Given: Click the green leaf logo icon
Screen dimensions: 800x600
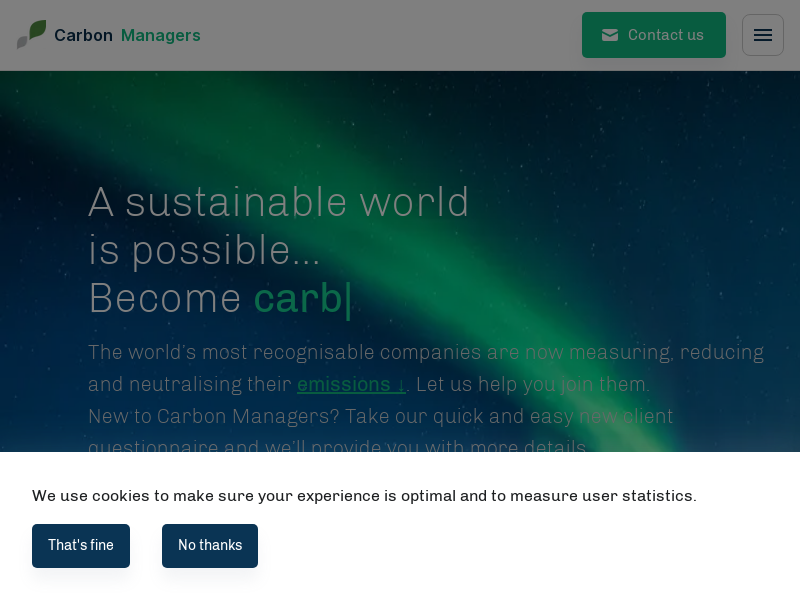Looking at the screenshot, I should [31, 35].
